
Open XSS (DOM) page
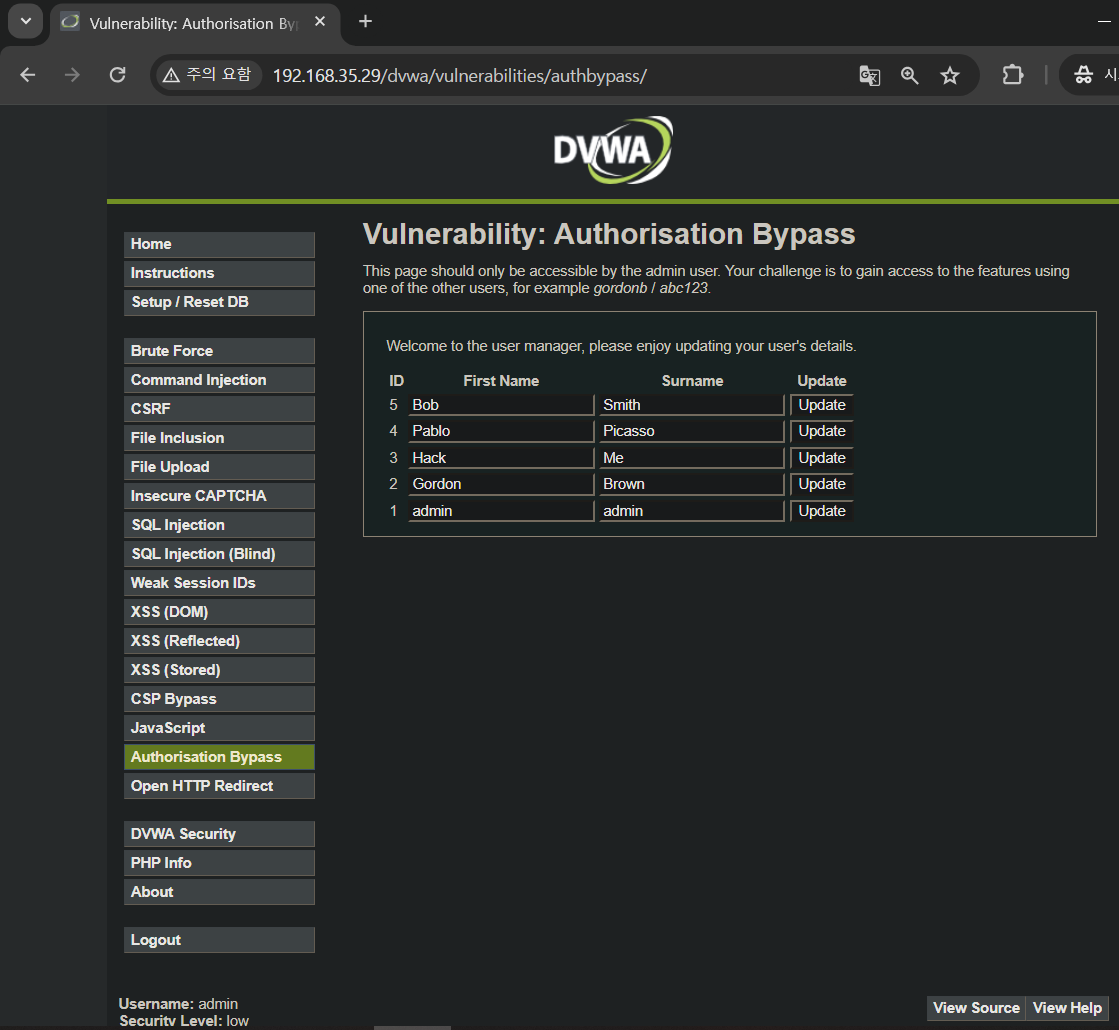[x=219, y=612]
